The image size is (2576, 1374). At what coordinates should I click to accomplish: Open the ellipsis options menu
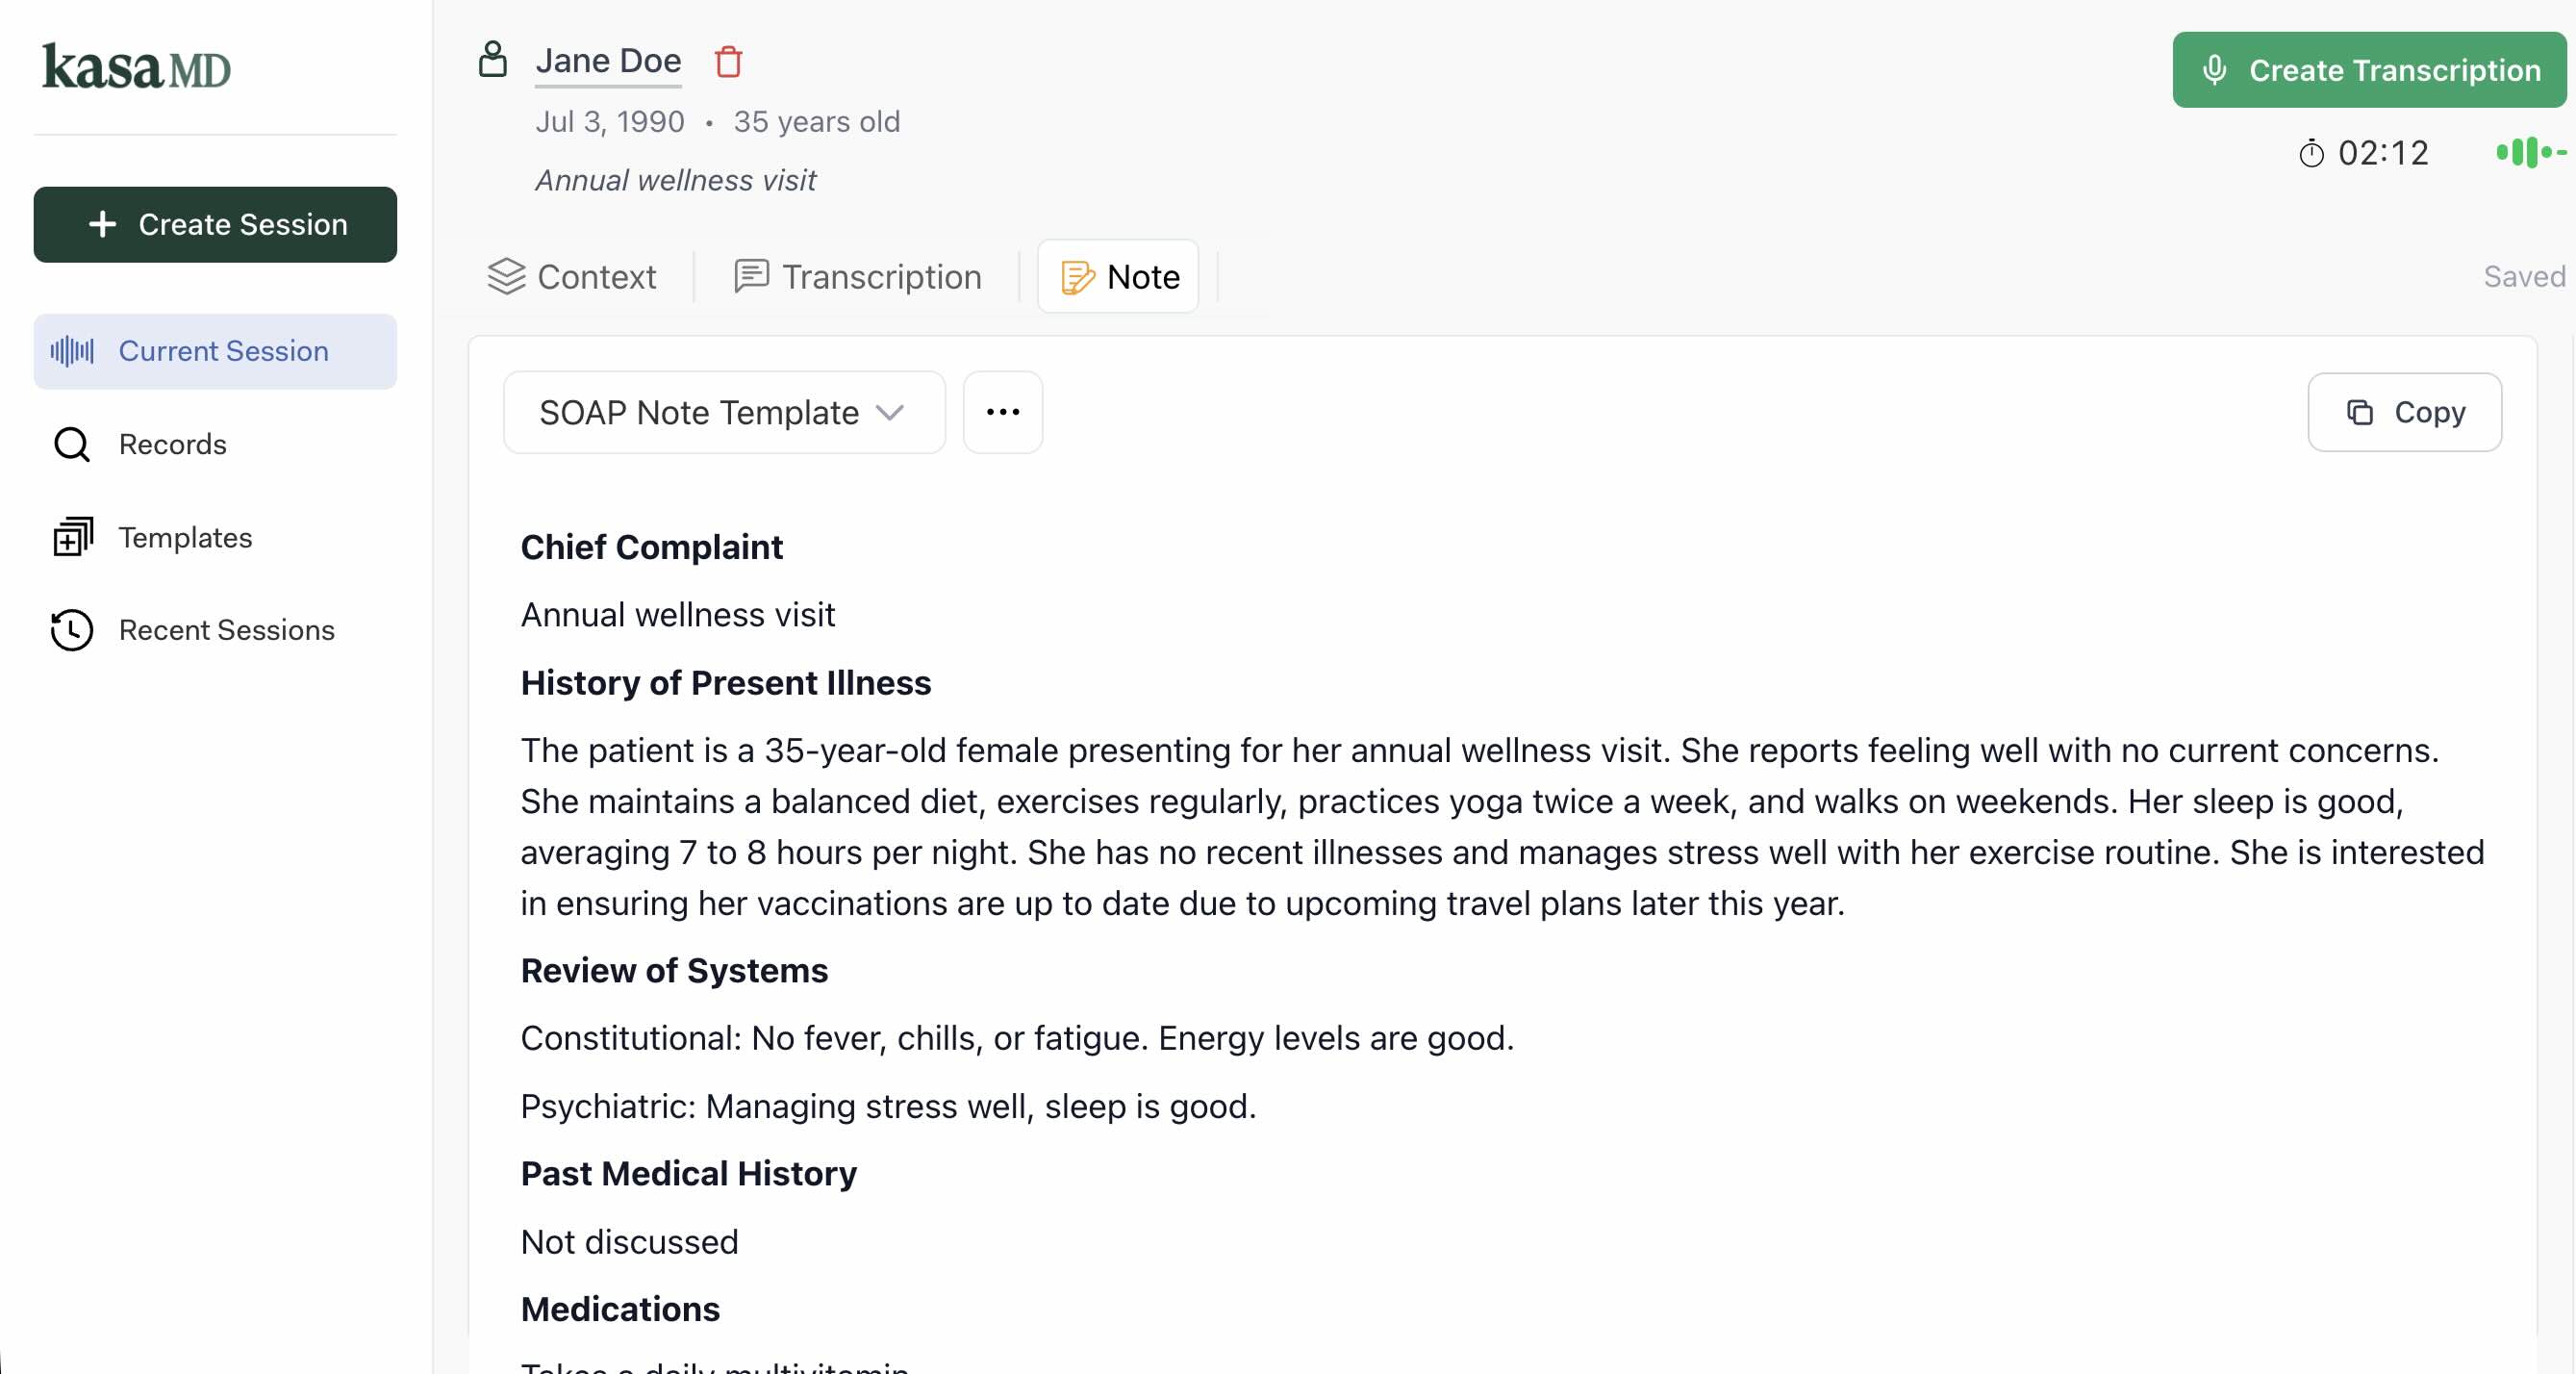pos(1002,411)
